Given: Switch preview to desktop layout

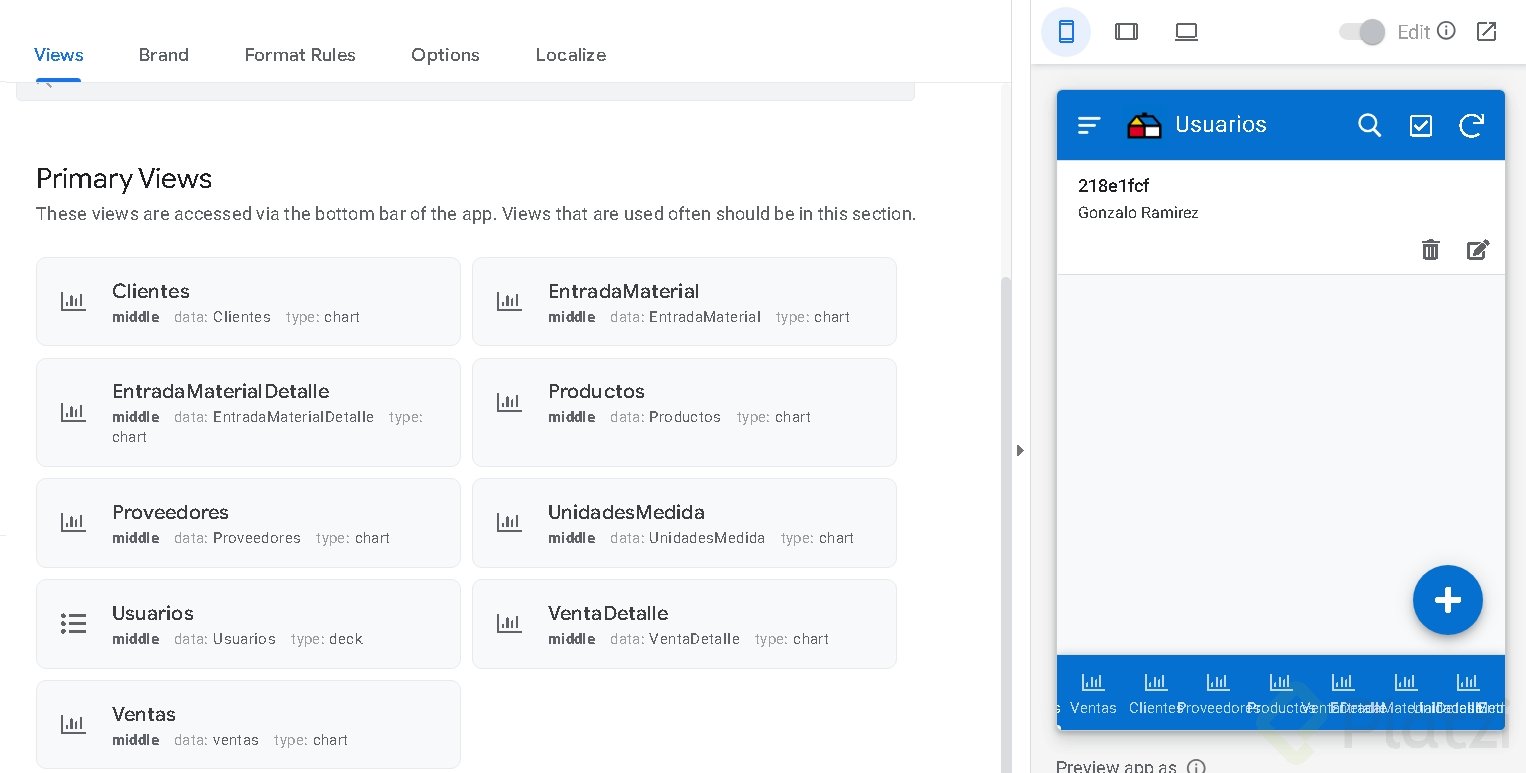Looking at the screenshot, I should tap(1186, 32).
